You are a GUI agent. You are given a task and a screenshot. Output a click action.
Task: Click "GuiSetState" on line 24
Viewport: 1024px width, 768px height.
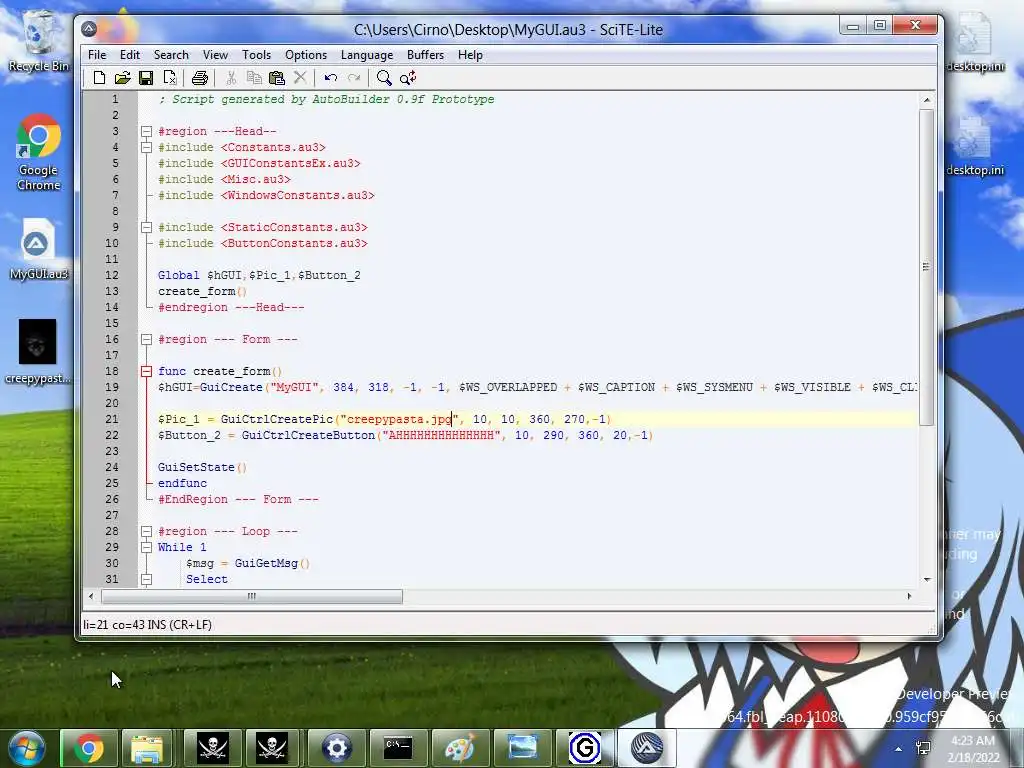pos(196,468)
